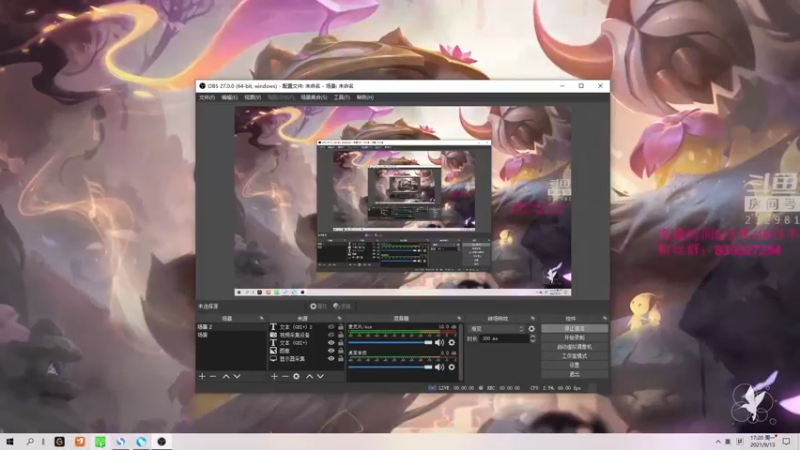Mute the microphone/Aux speaker icon
Viewport: 800px width, 450px height.
(x=439, y=342)
